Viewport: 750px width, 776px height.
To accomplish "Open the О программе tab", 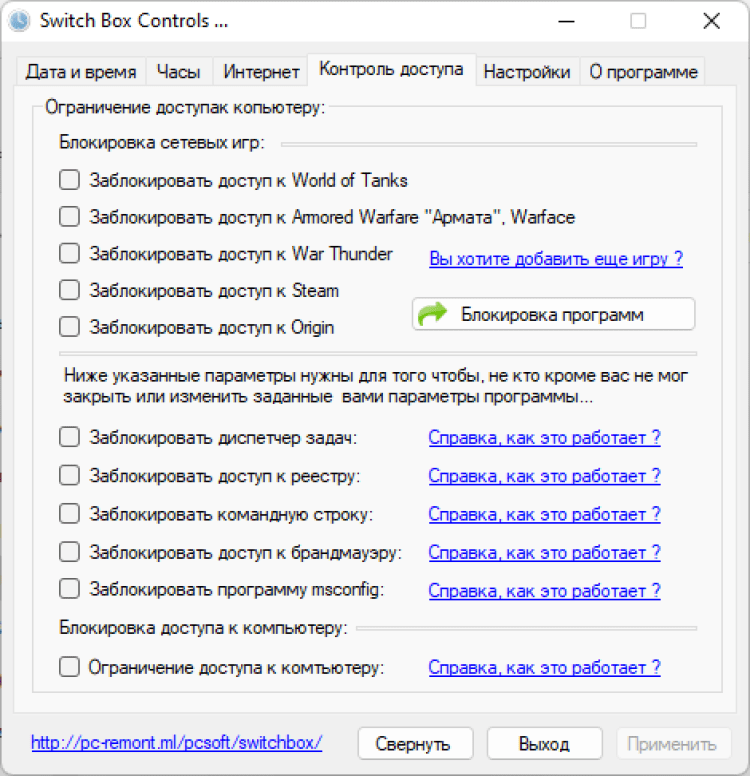I will tap(644, 72).
